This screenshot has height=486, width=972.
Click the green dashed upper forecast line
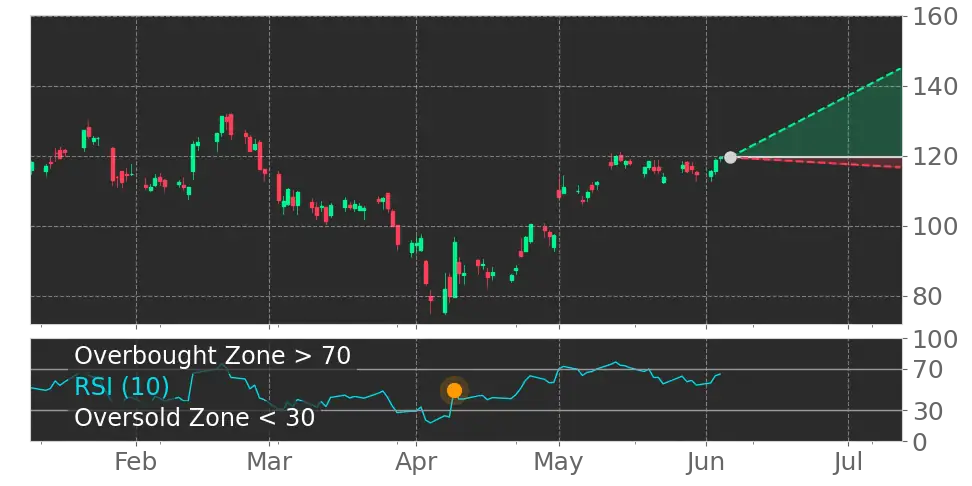(x=818, y=112)
